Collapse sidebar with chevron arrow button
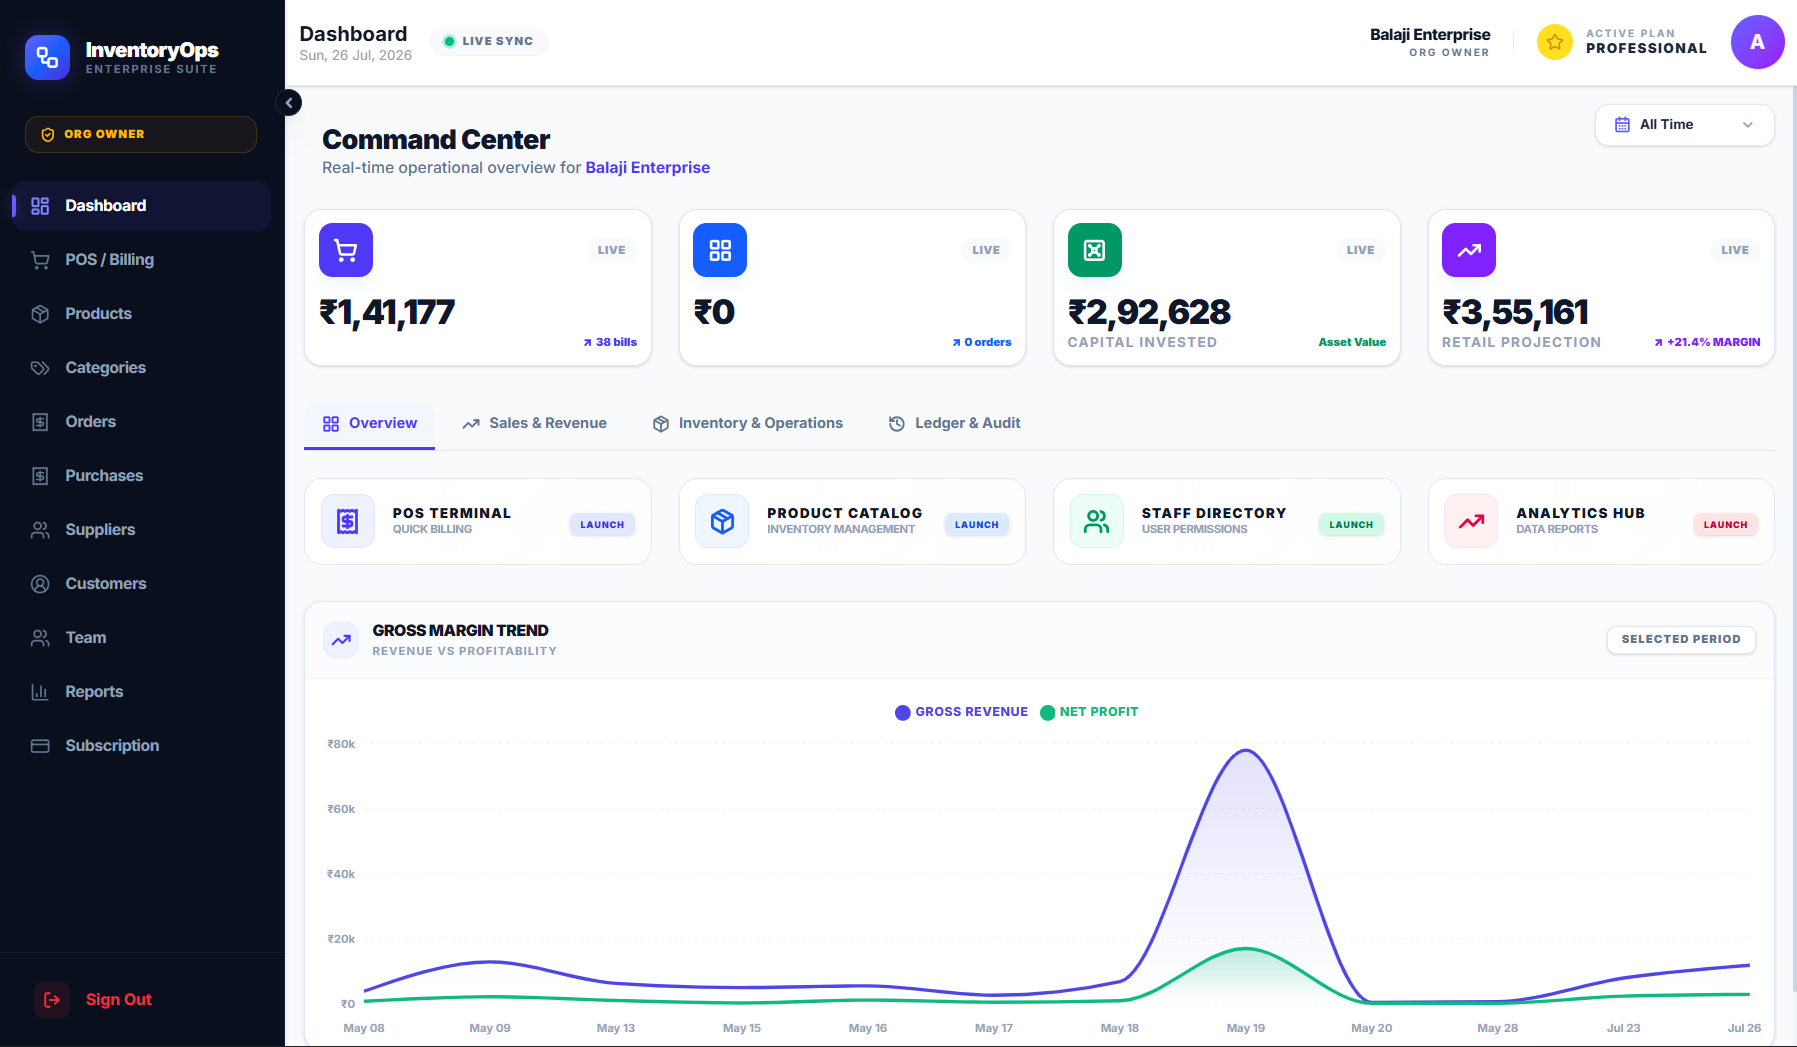This screenshot has width=1797, height=1047. point(289,102)
